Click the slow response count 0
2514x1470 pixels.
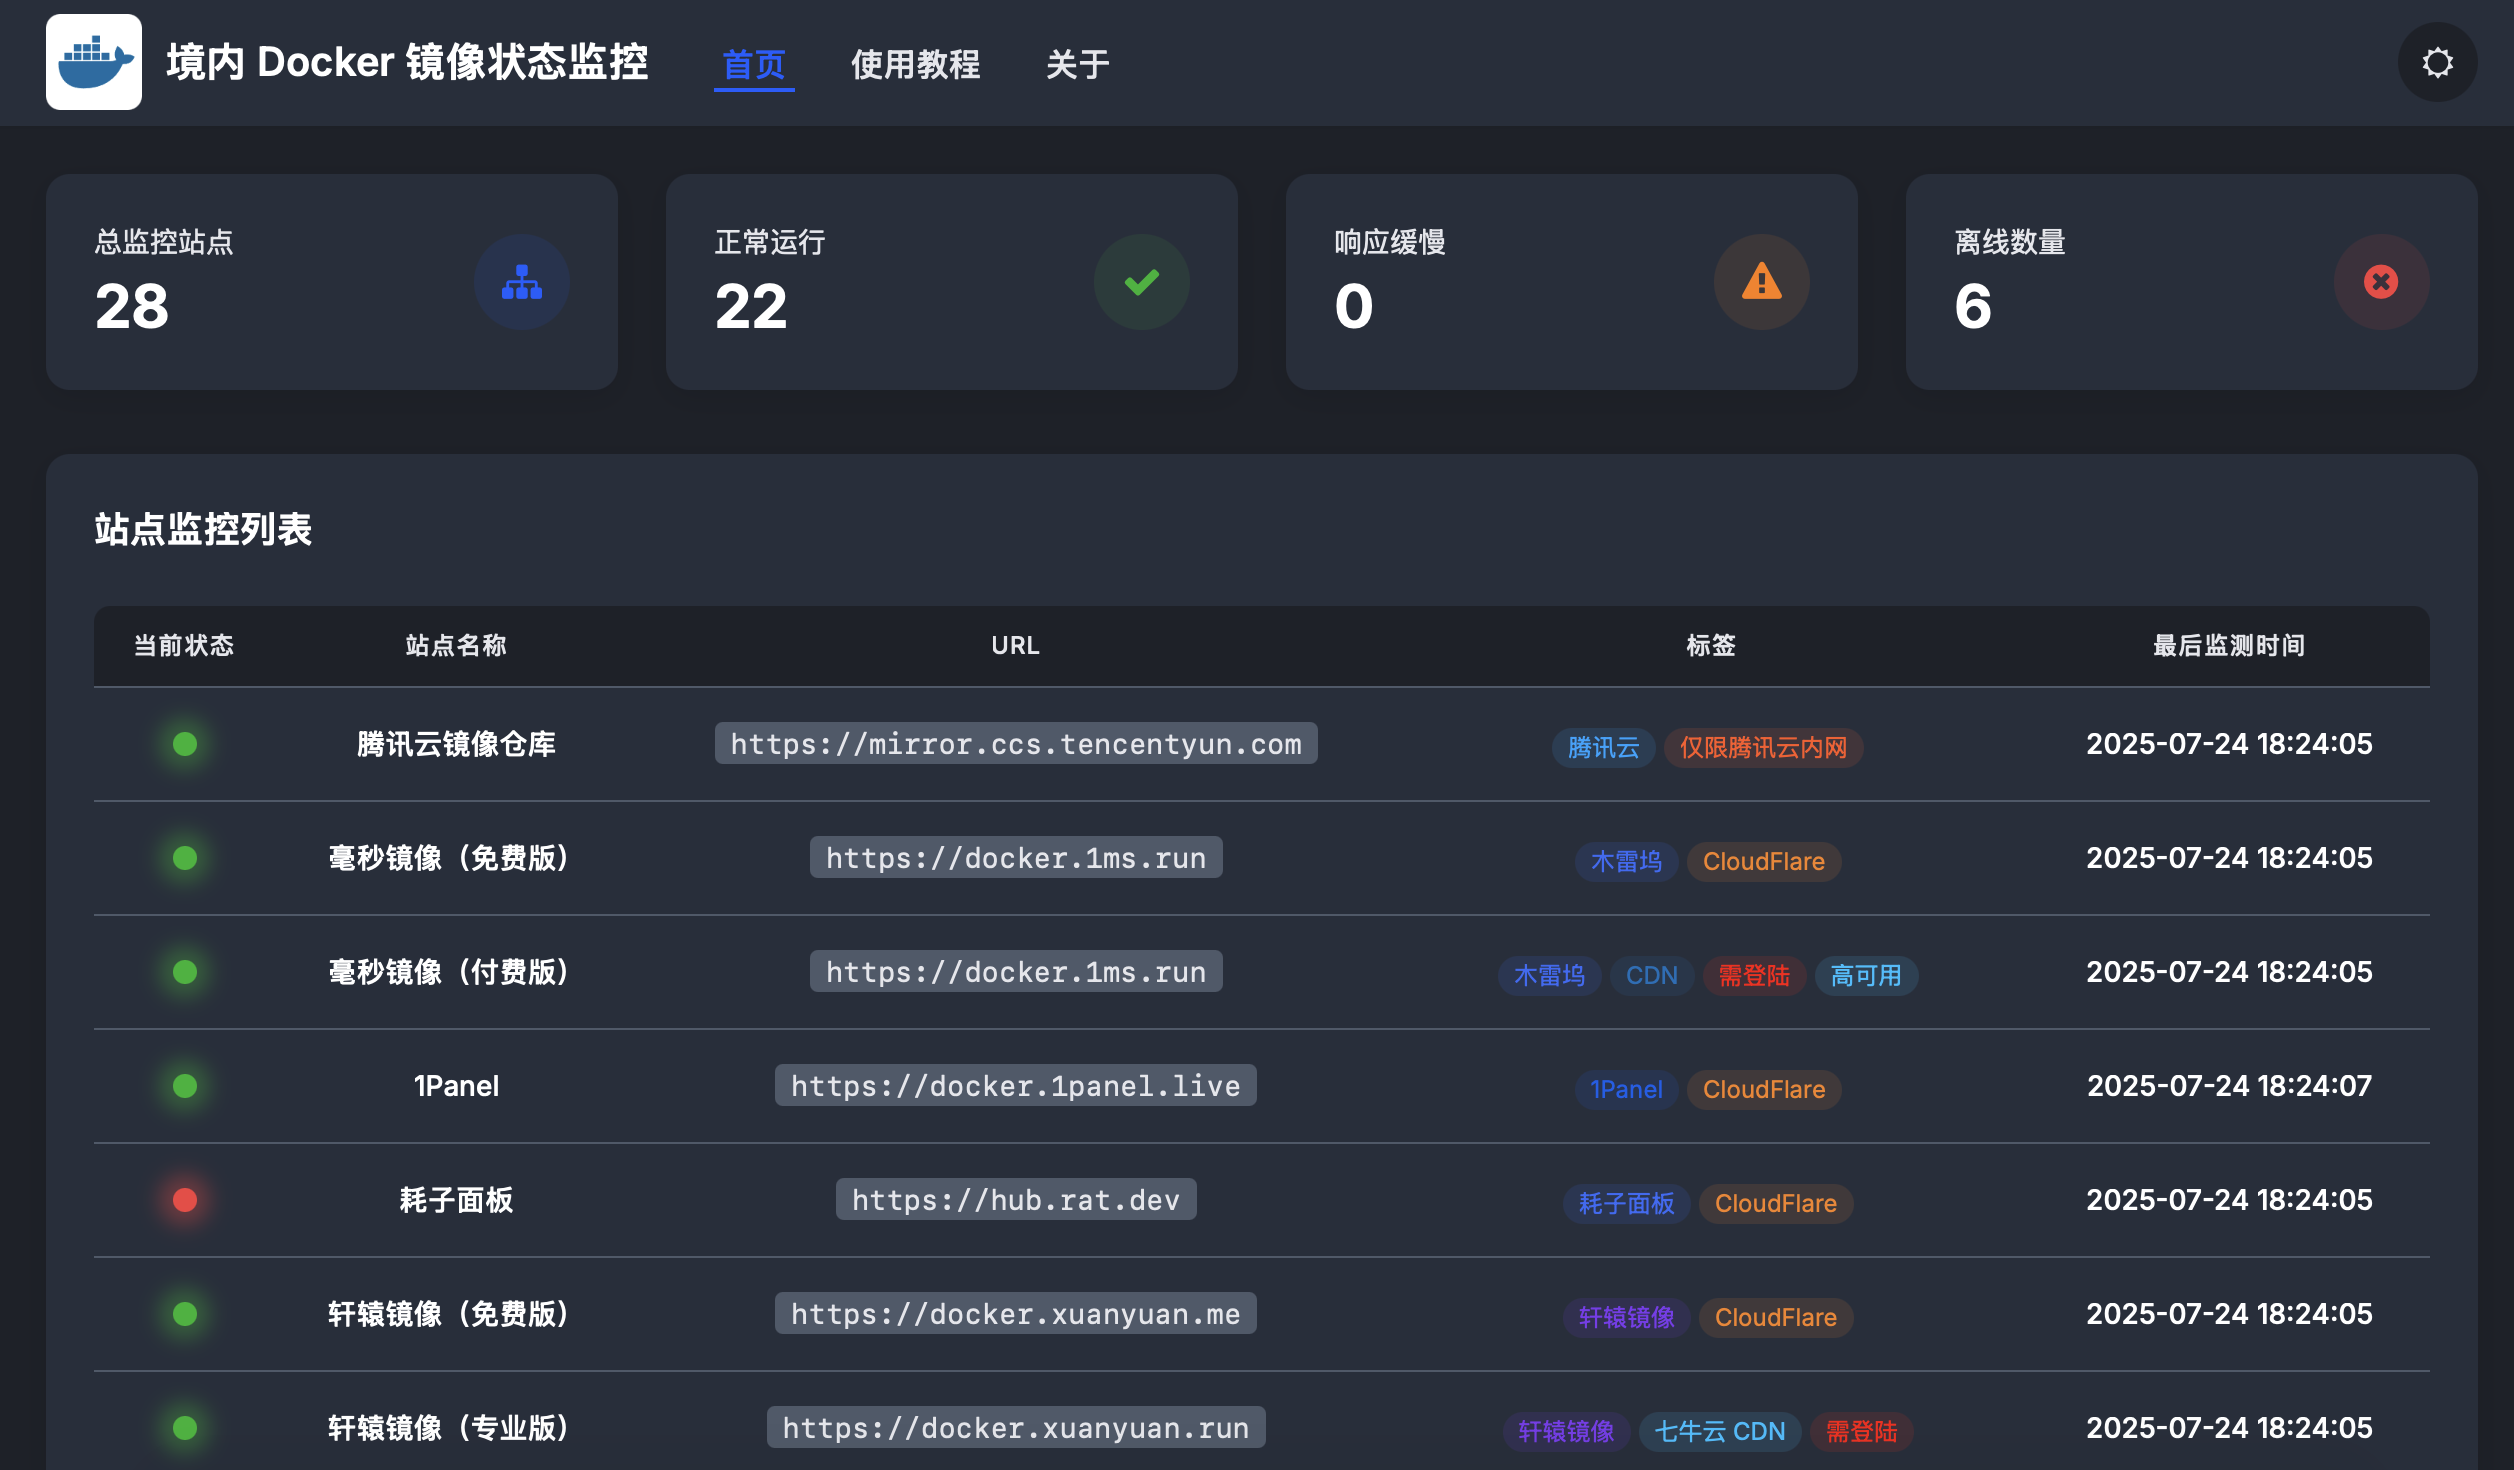1354,306
